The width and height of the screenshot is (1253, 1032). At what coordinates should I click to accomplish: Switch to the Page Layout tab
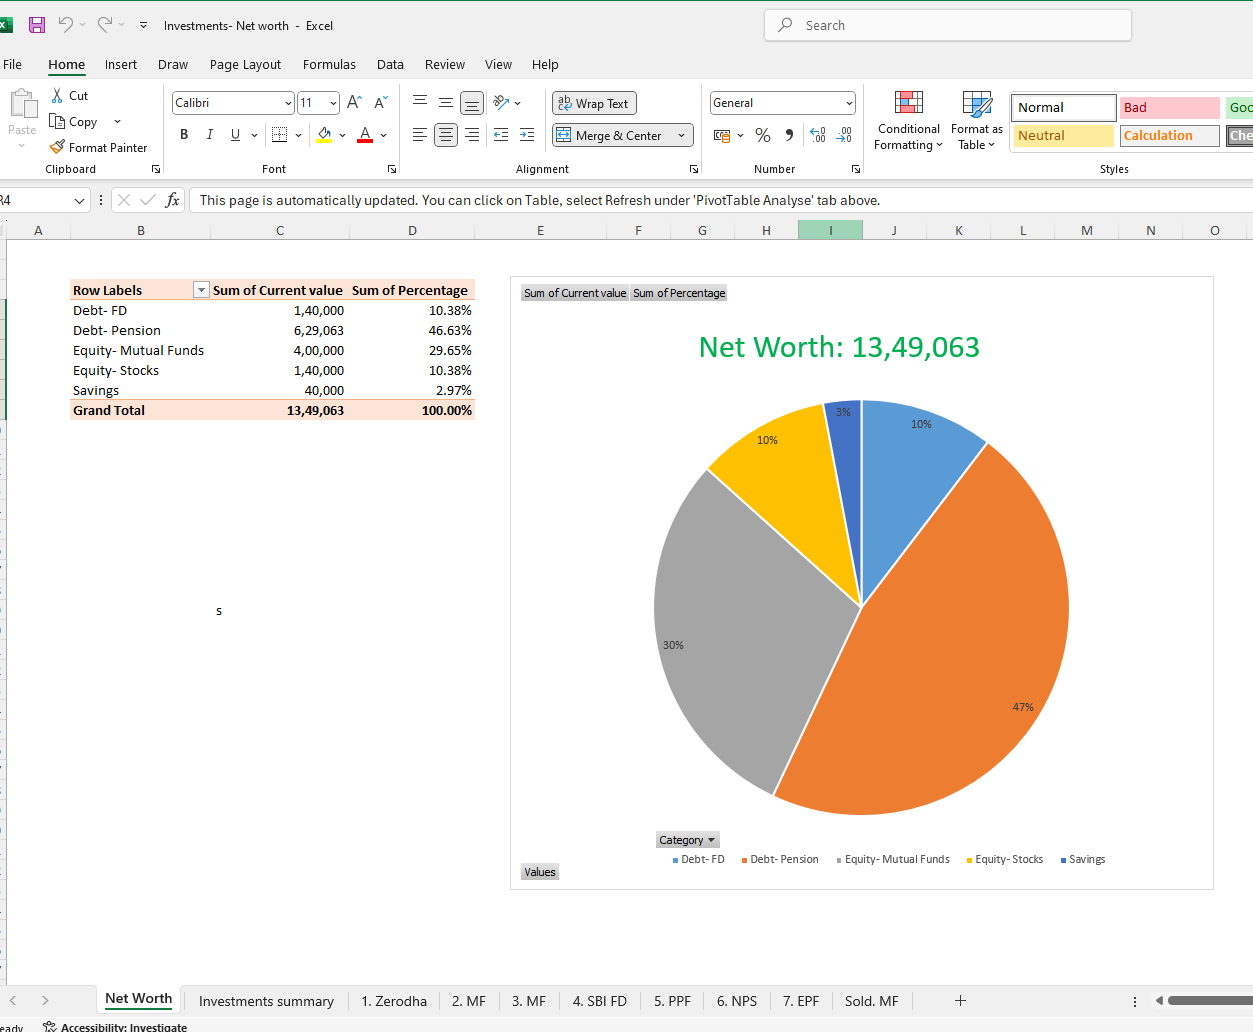[245, 64]
